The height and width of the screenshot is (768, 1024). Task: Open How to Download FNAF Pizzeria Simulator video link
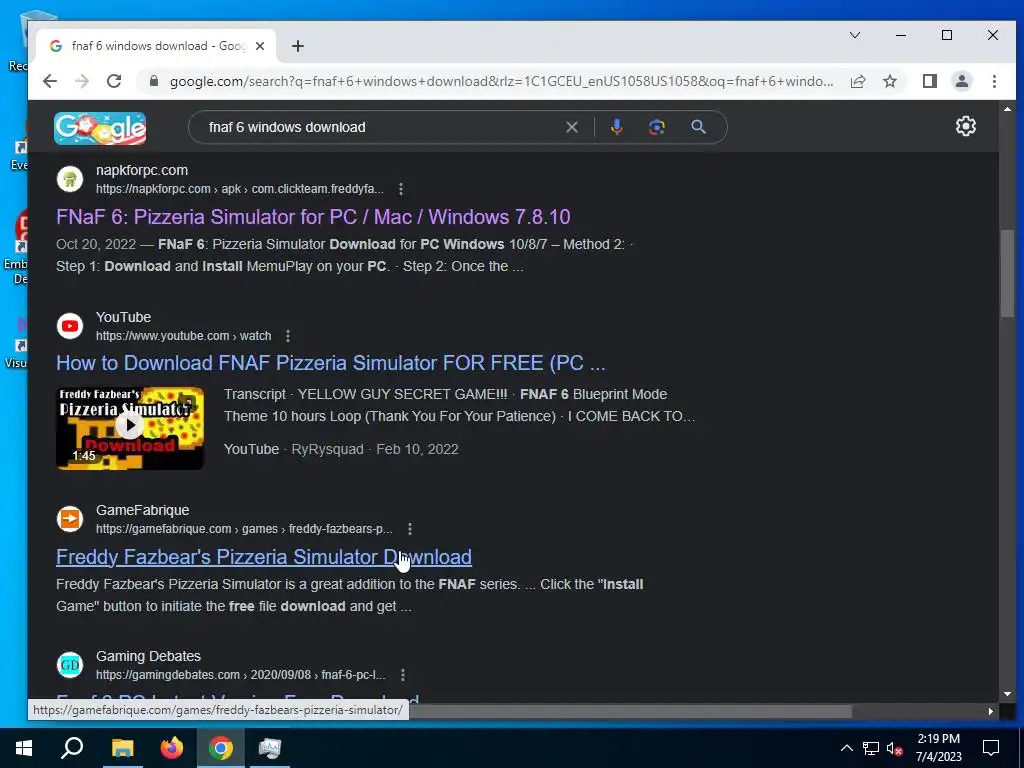[330, 363]
